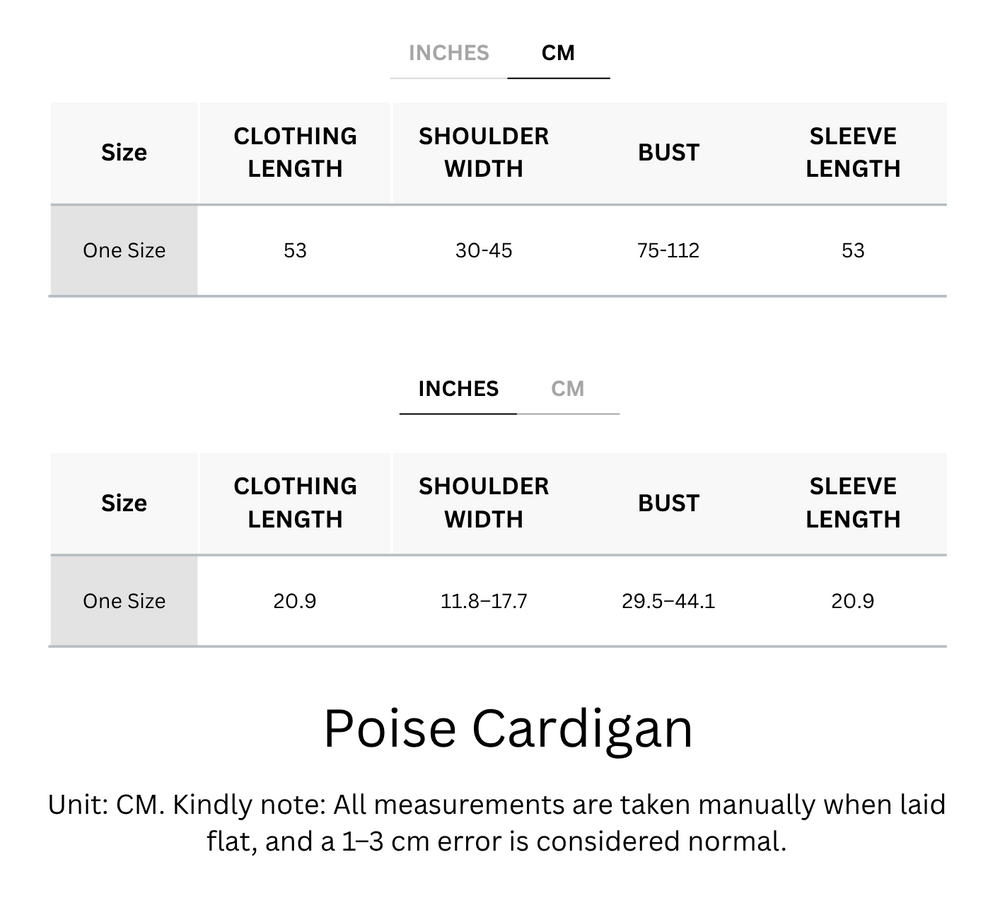Click the 75-112 bust measurement
The image size is (1000, 898).
point(668,250)
